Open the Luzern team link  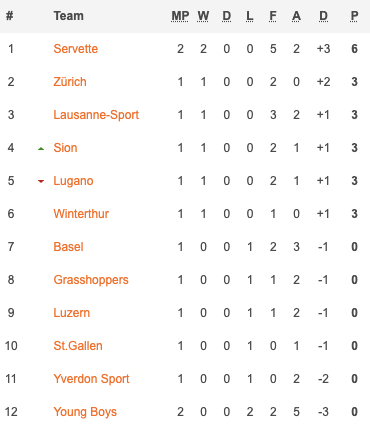(x=72, y=313)
